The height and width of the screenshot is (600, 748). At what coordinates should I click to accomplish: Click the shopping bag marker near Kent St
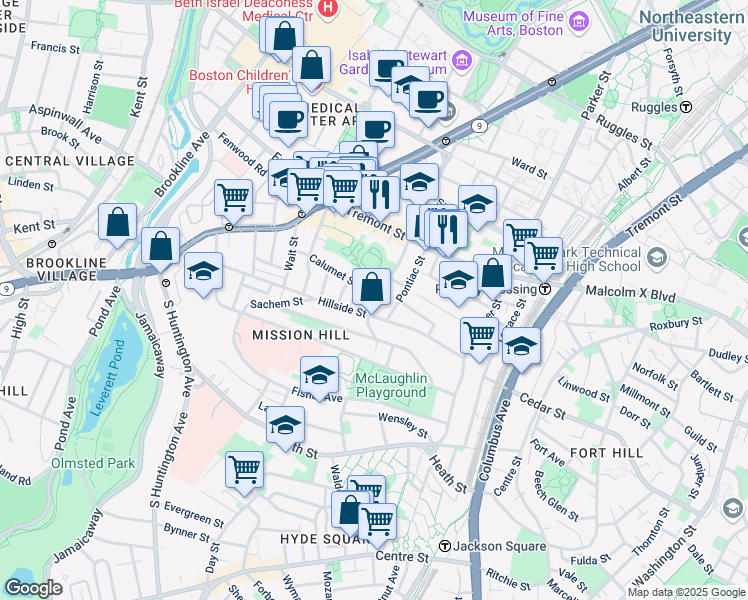(x=117, y=223)
